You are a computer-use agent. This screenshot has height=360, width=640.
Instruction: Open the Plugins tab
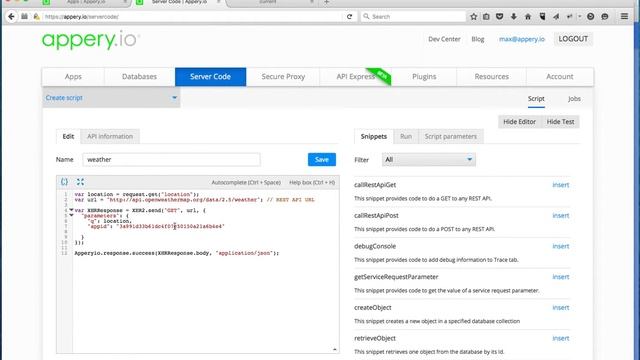(x=424, y=77)
